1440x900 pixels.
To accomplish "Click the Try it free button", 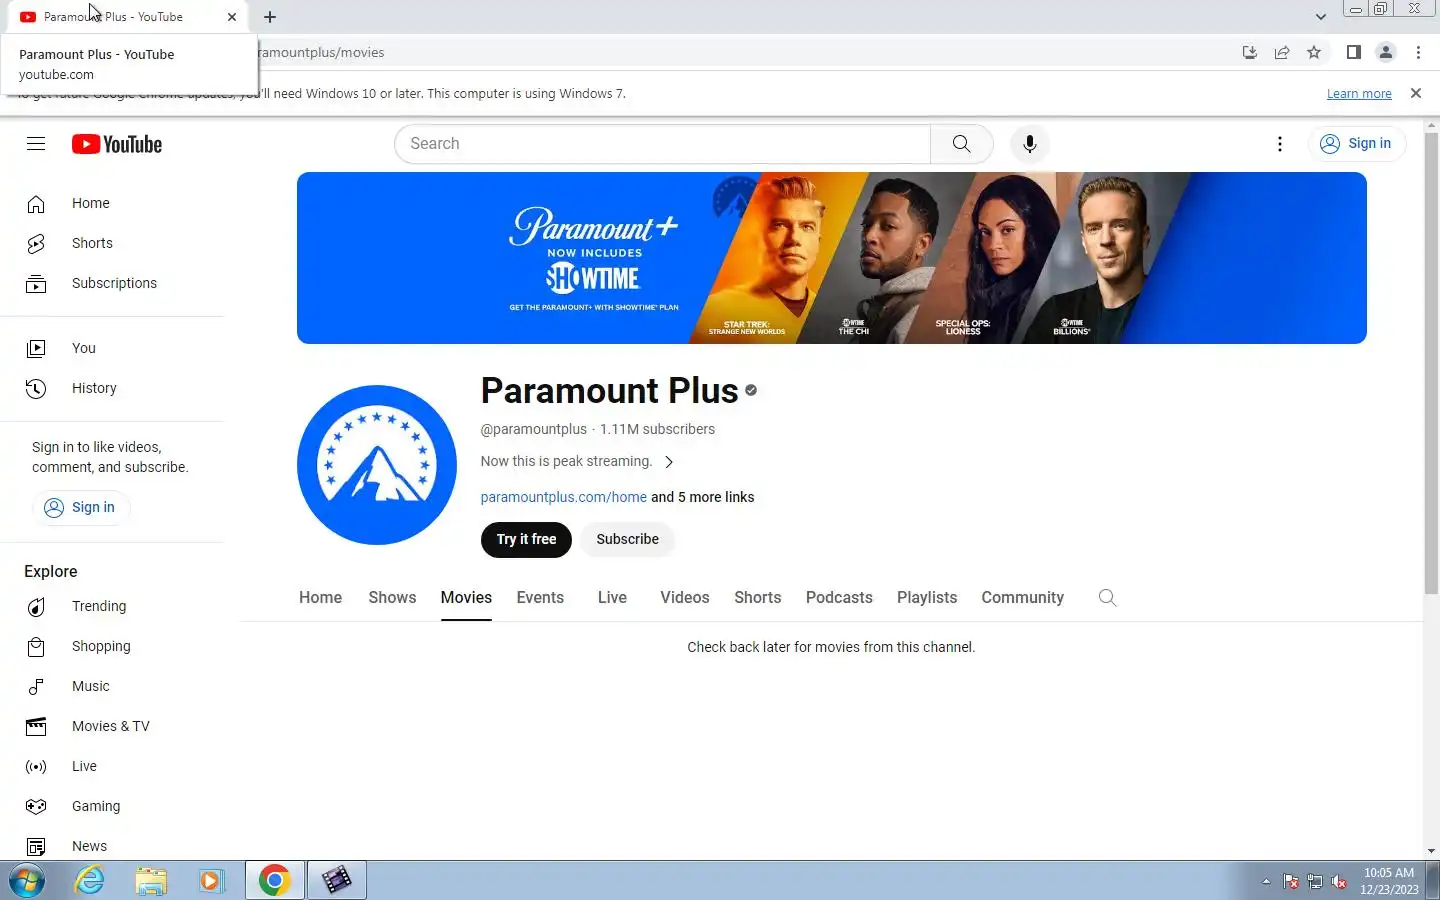I will (526, 539).
